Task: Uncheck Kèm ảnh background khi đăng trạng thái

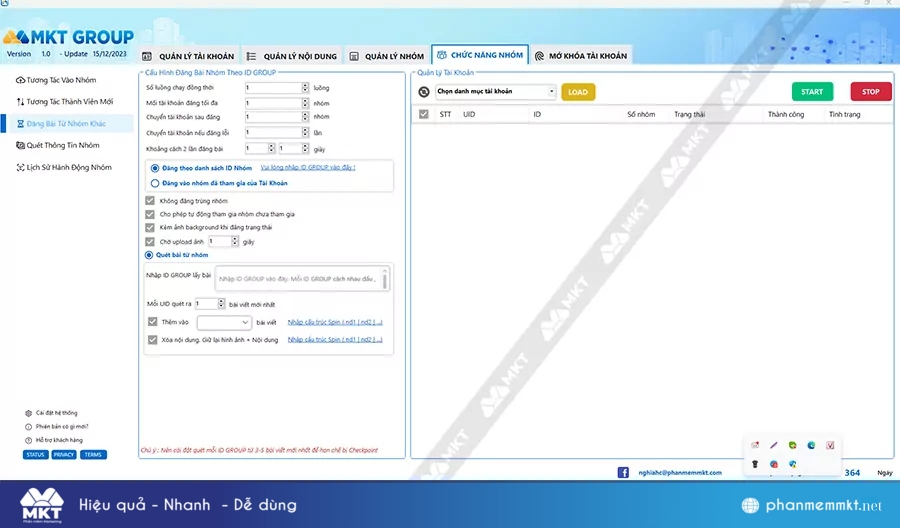Action: 151,227
